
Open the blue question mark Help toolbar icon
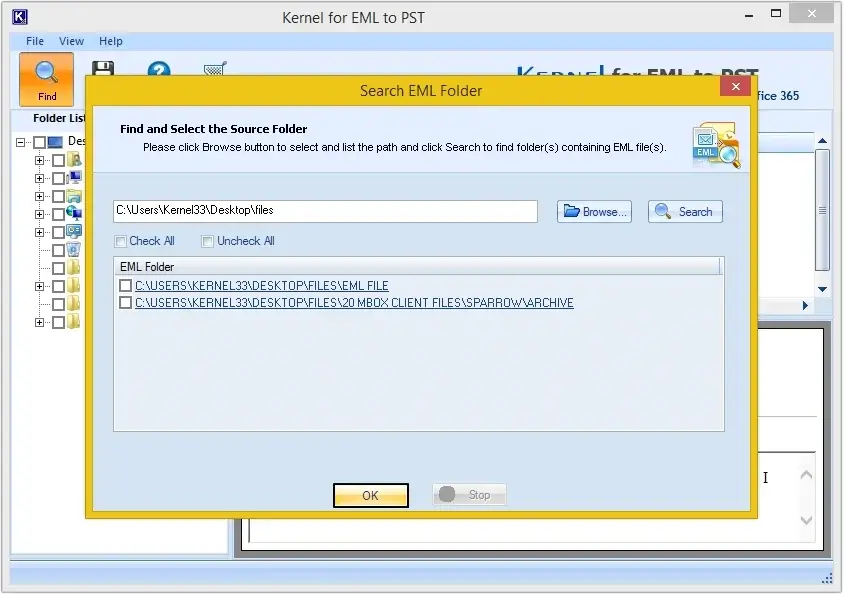click(x=159, y=68)
